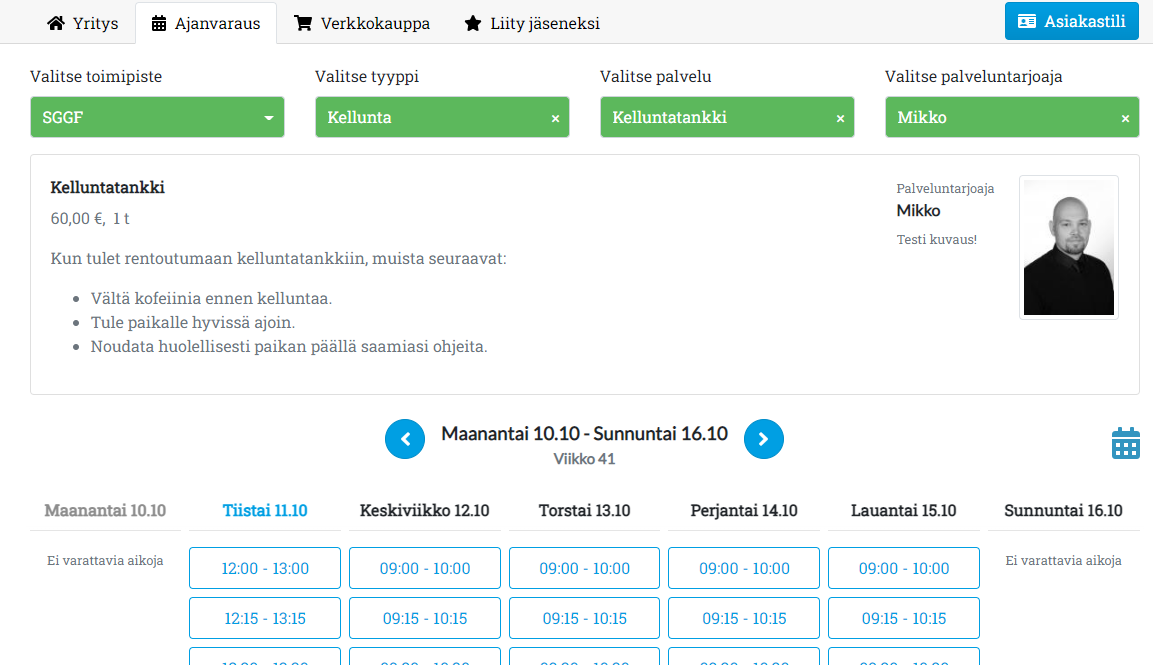The width and height of the screenshot is (1153, 665).
Task: Pick Saturday 09:00 - 10:00 time slot
Action: point(904,568)
